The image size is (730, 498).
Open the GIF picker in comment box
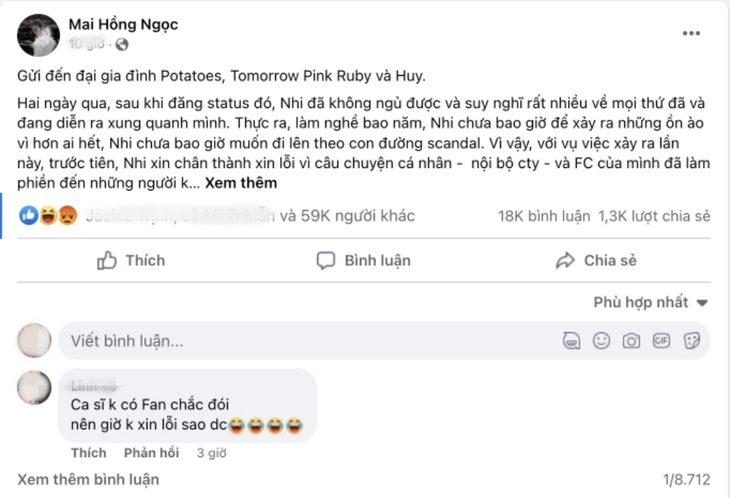point(661,341)
